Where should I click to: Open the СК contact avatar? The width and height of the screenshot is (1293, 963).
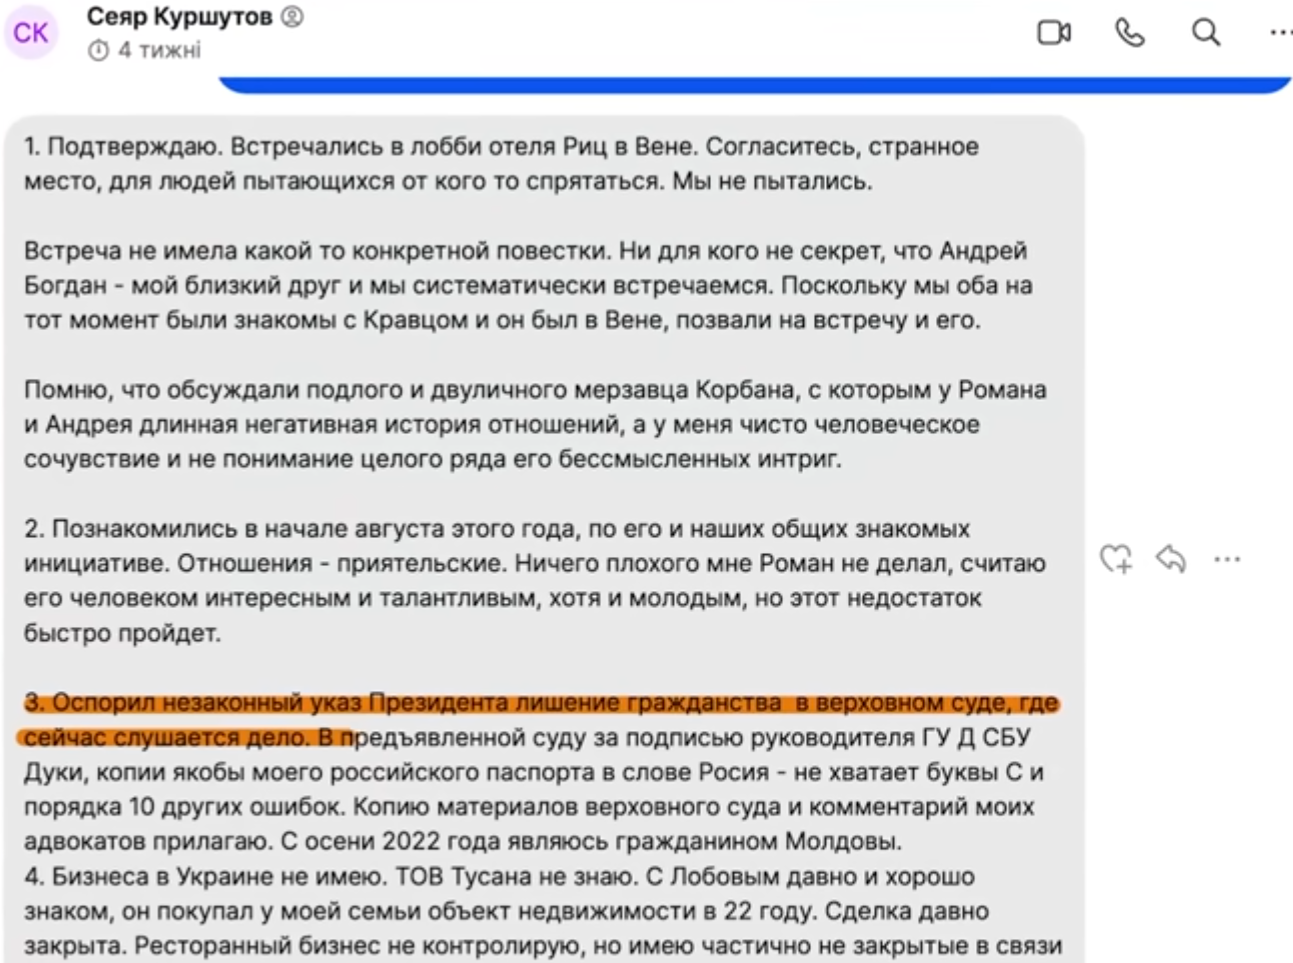pos(31,33)
